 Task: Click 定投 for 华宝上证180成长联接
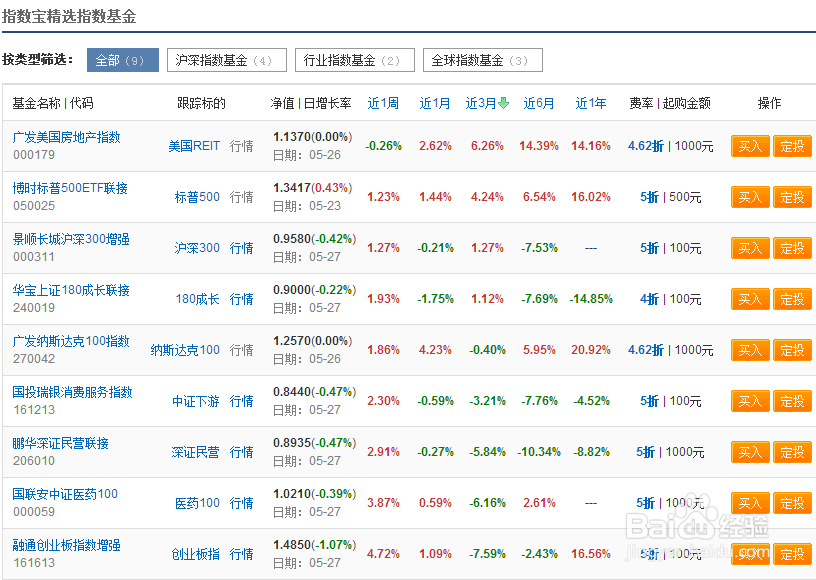(792, 299)
